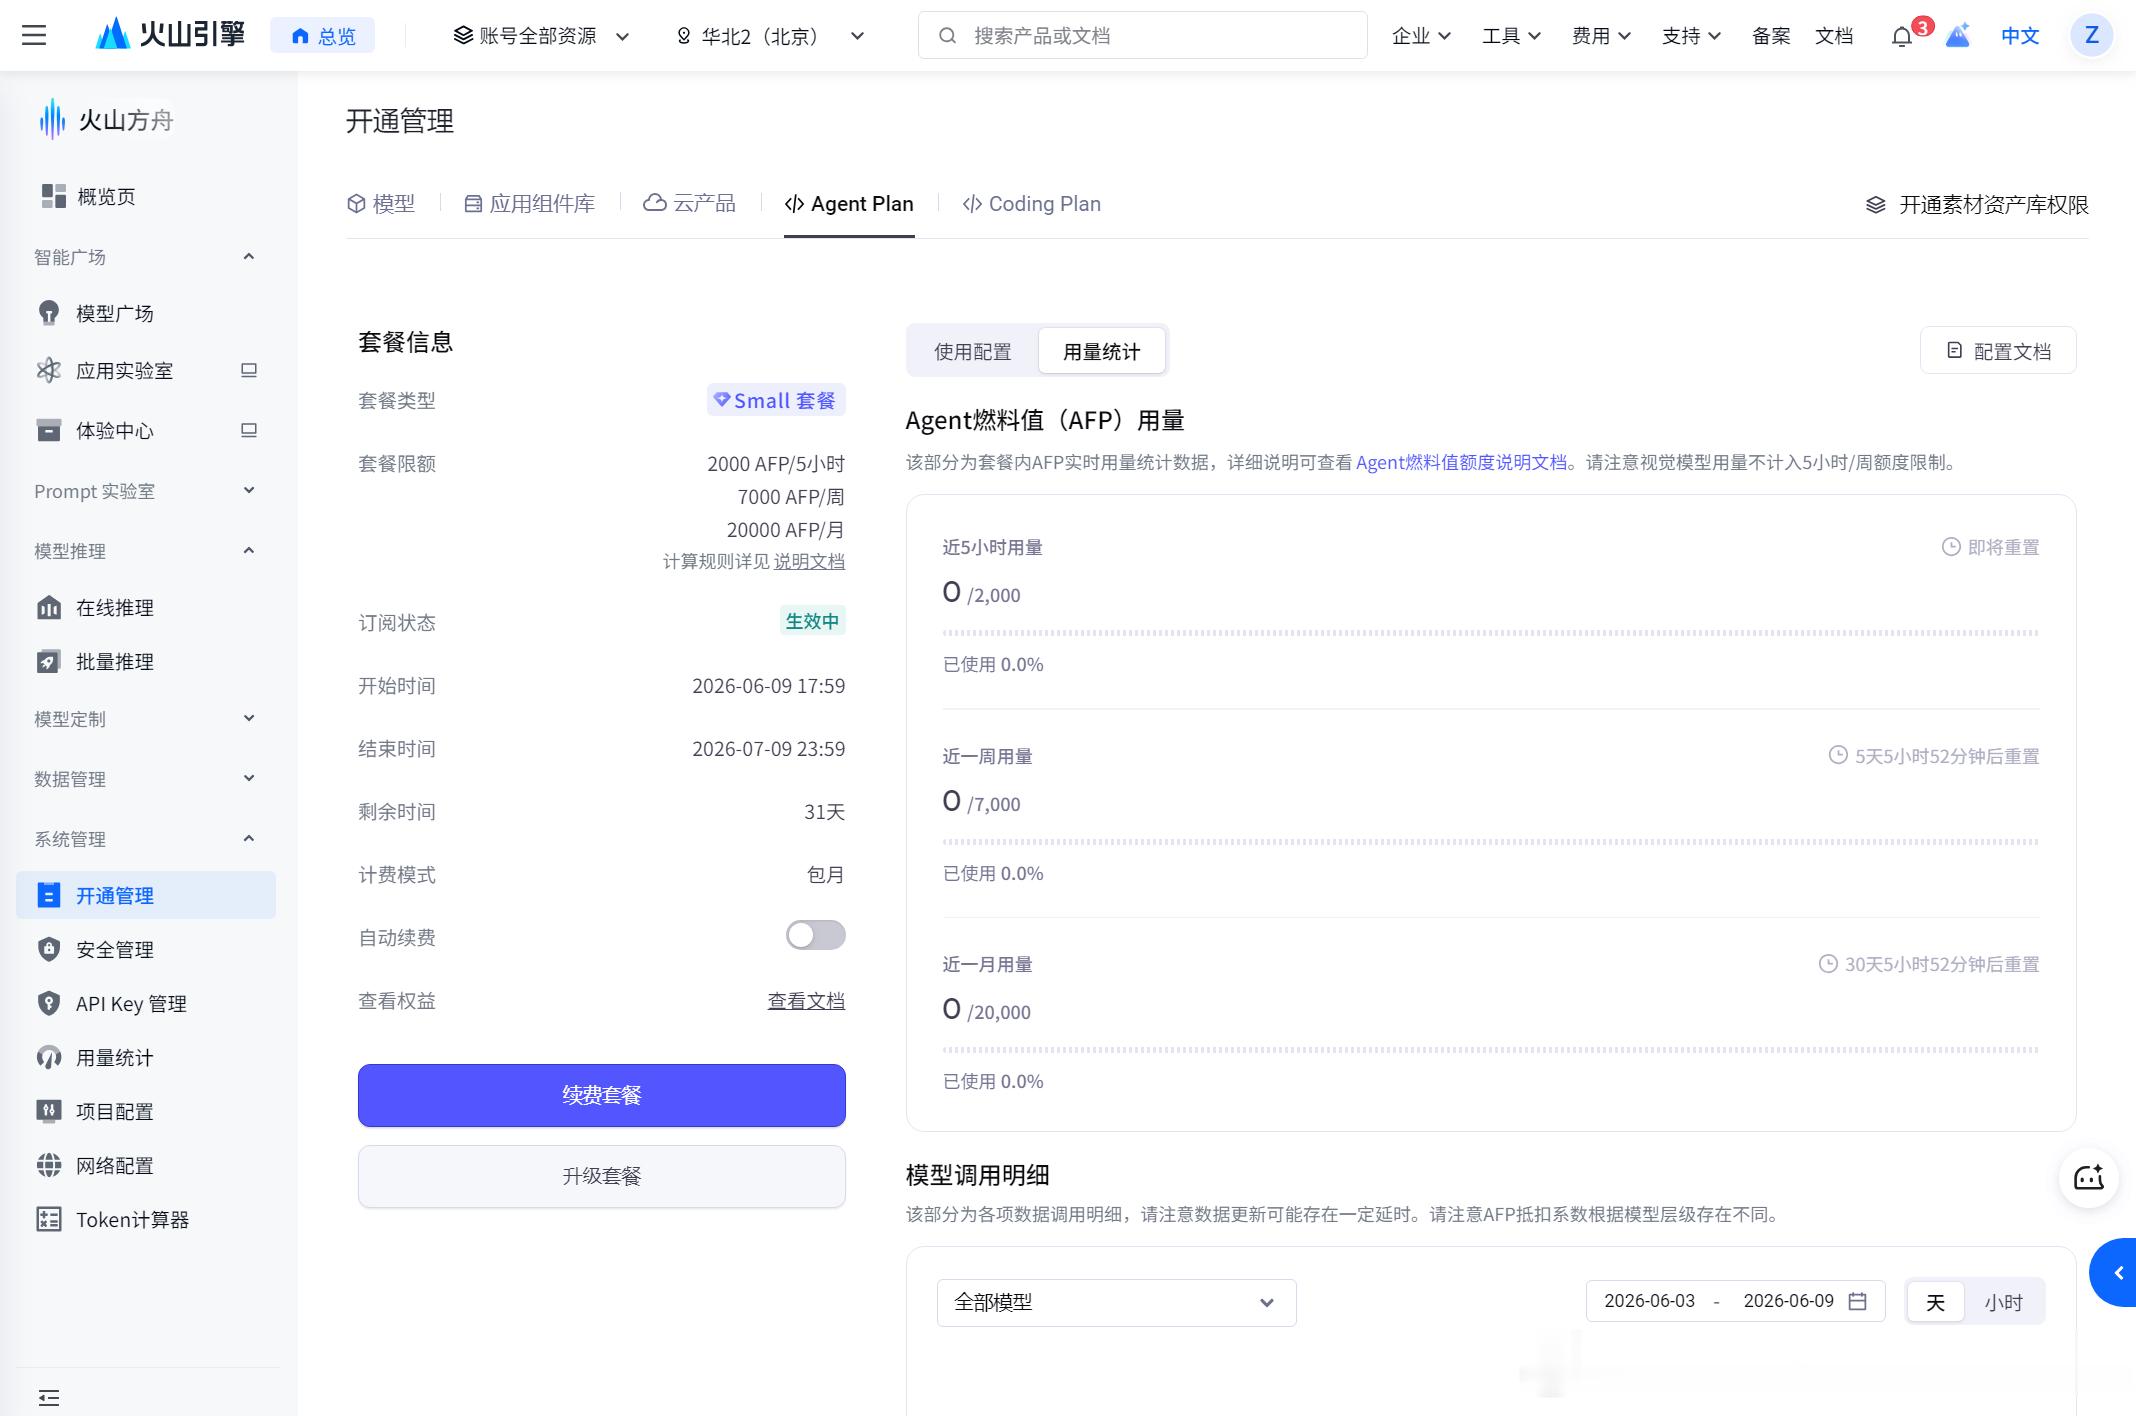Switch language via 中文
Image resolution: width=2136 pixels, height=1416 pixels.
pyautogui.click(x=2019, y=36)
